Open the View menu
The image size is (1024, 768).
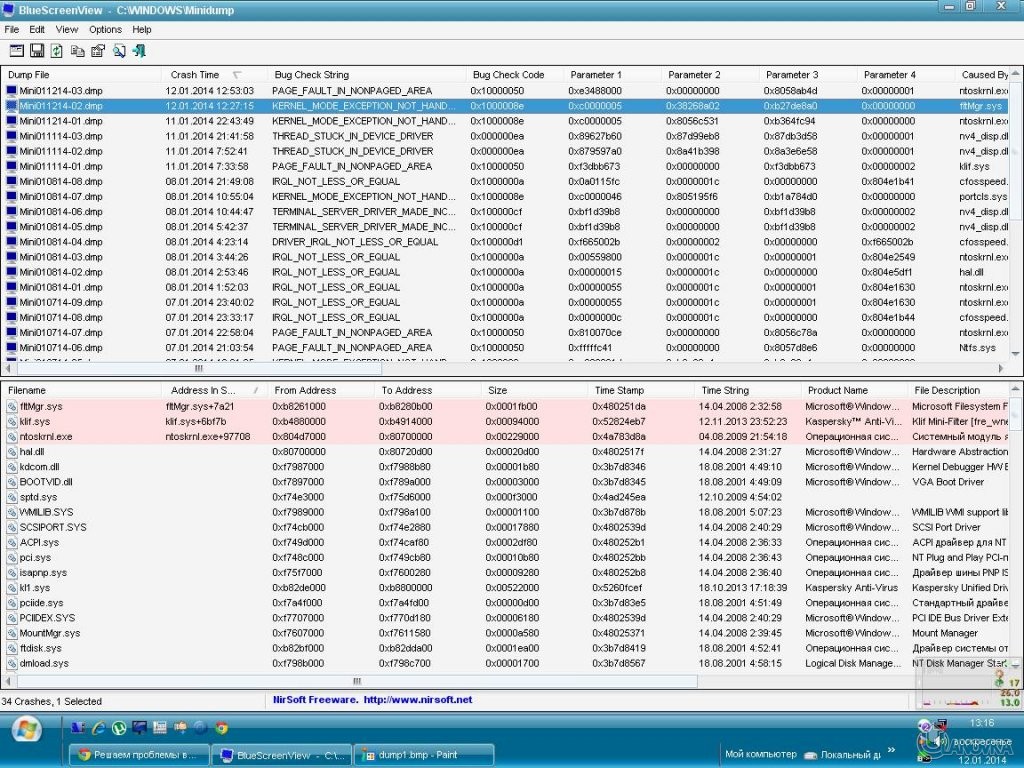(67, 30)
